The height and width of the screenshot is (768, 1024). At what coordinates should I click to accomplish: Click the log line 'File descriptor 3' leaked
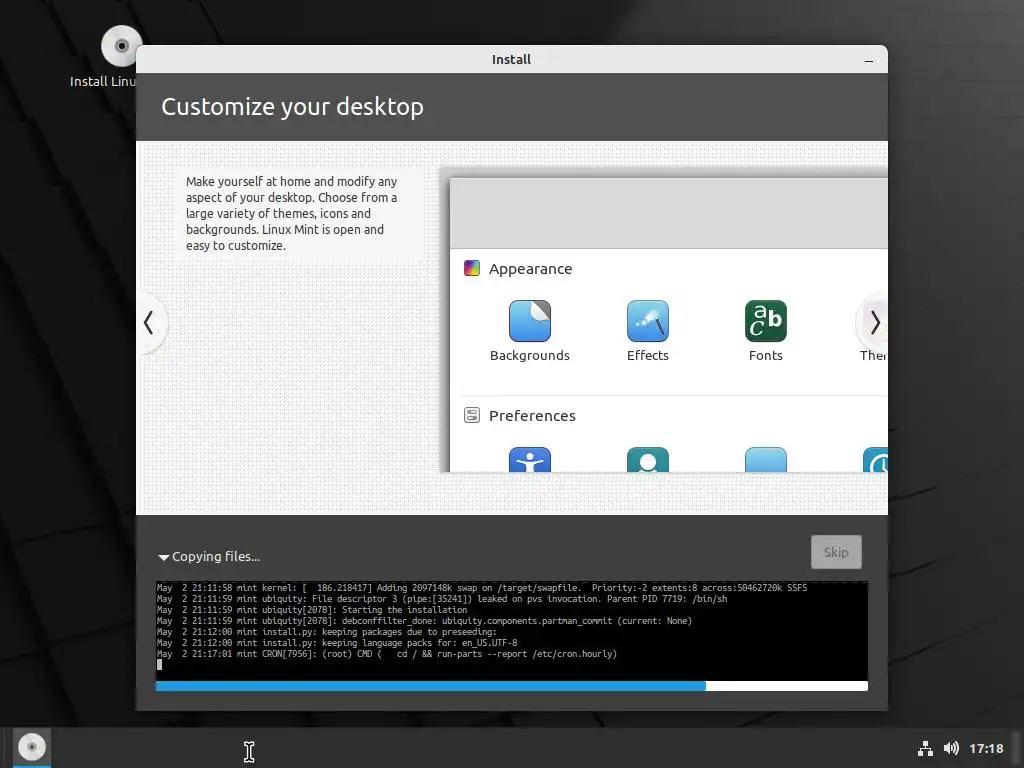(441, 599)
